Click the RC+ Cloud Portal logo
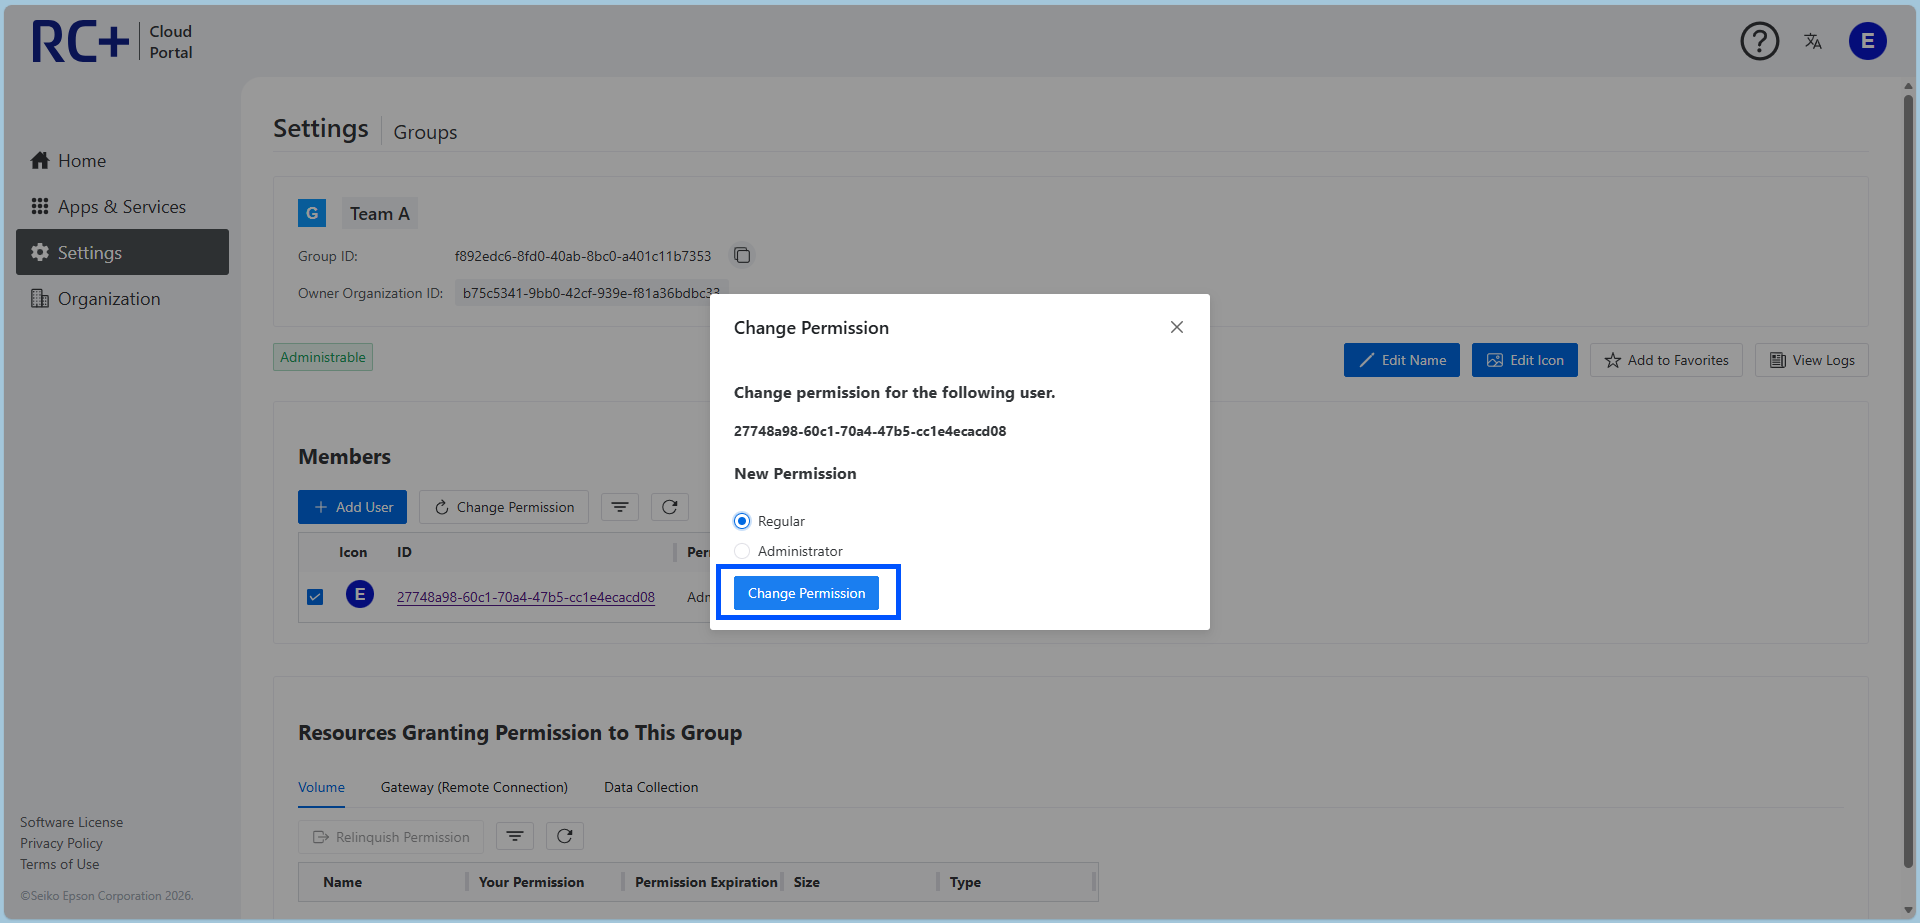 pos(112,42)
